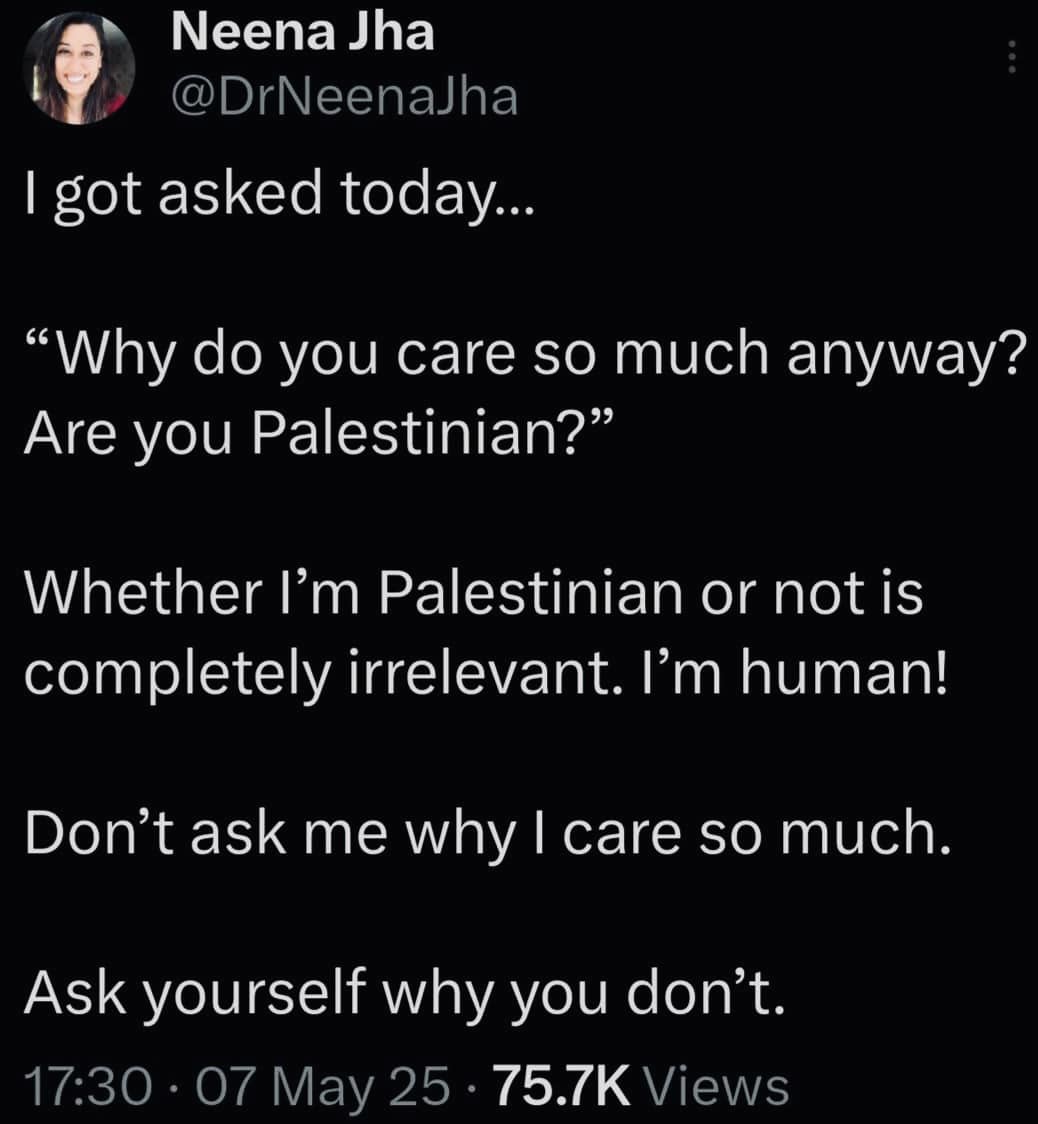Click the "Whether I'm Palestinian or not is" line
The height and width of the screenshot is (1124, 1038).
coord(474,594)
